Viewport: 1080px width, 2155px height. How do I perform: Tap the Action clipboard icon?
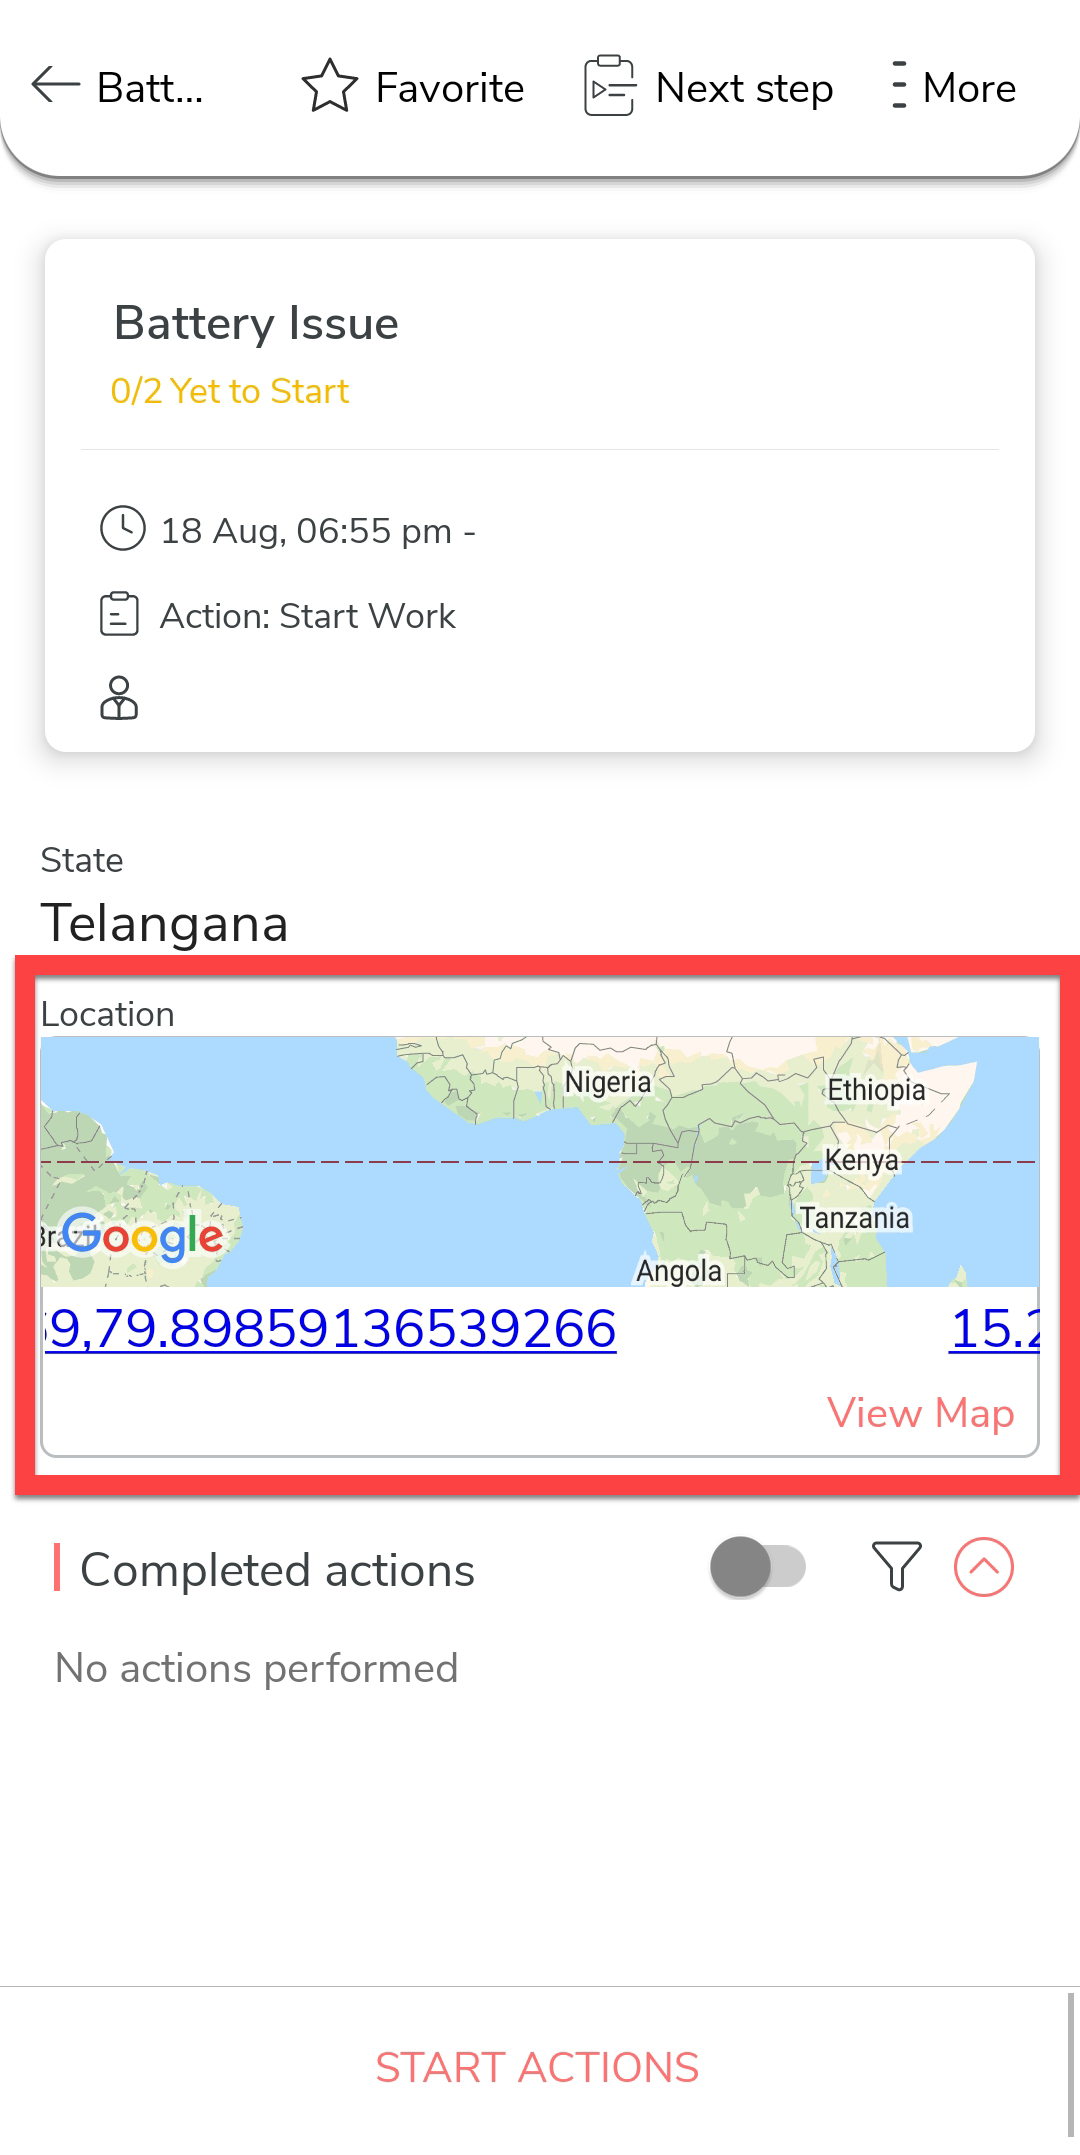119,615
